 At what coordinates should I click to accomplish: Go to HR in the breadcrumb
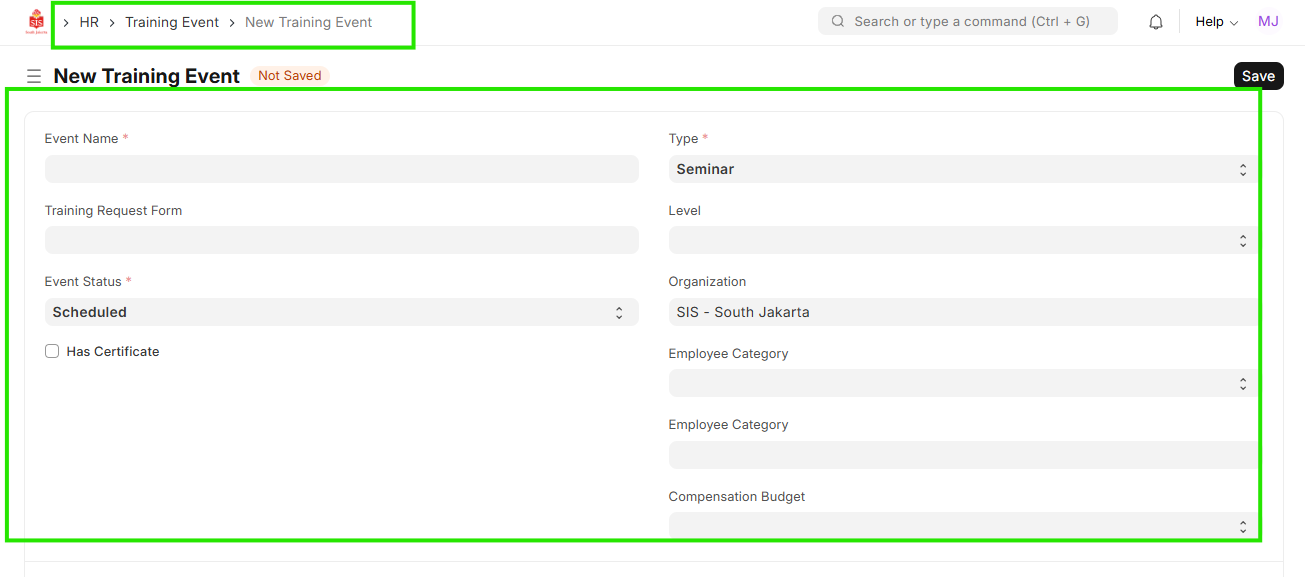coord(89,22)
